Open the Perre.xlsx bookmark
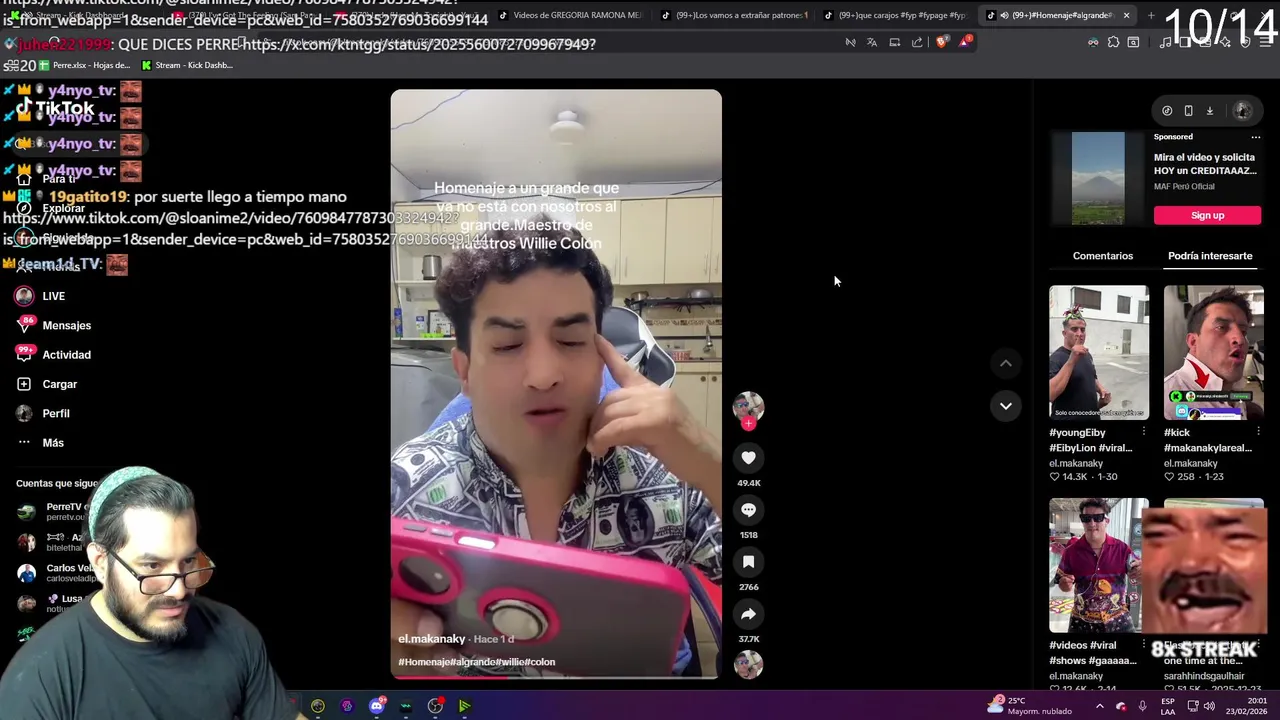1280x720 pixels. (85, 65)
